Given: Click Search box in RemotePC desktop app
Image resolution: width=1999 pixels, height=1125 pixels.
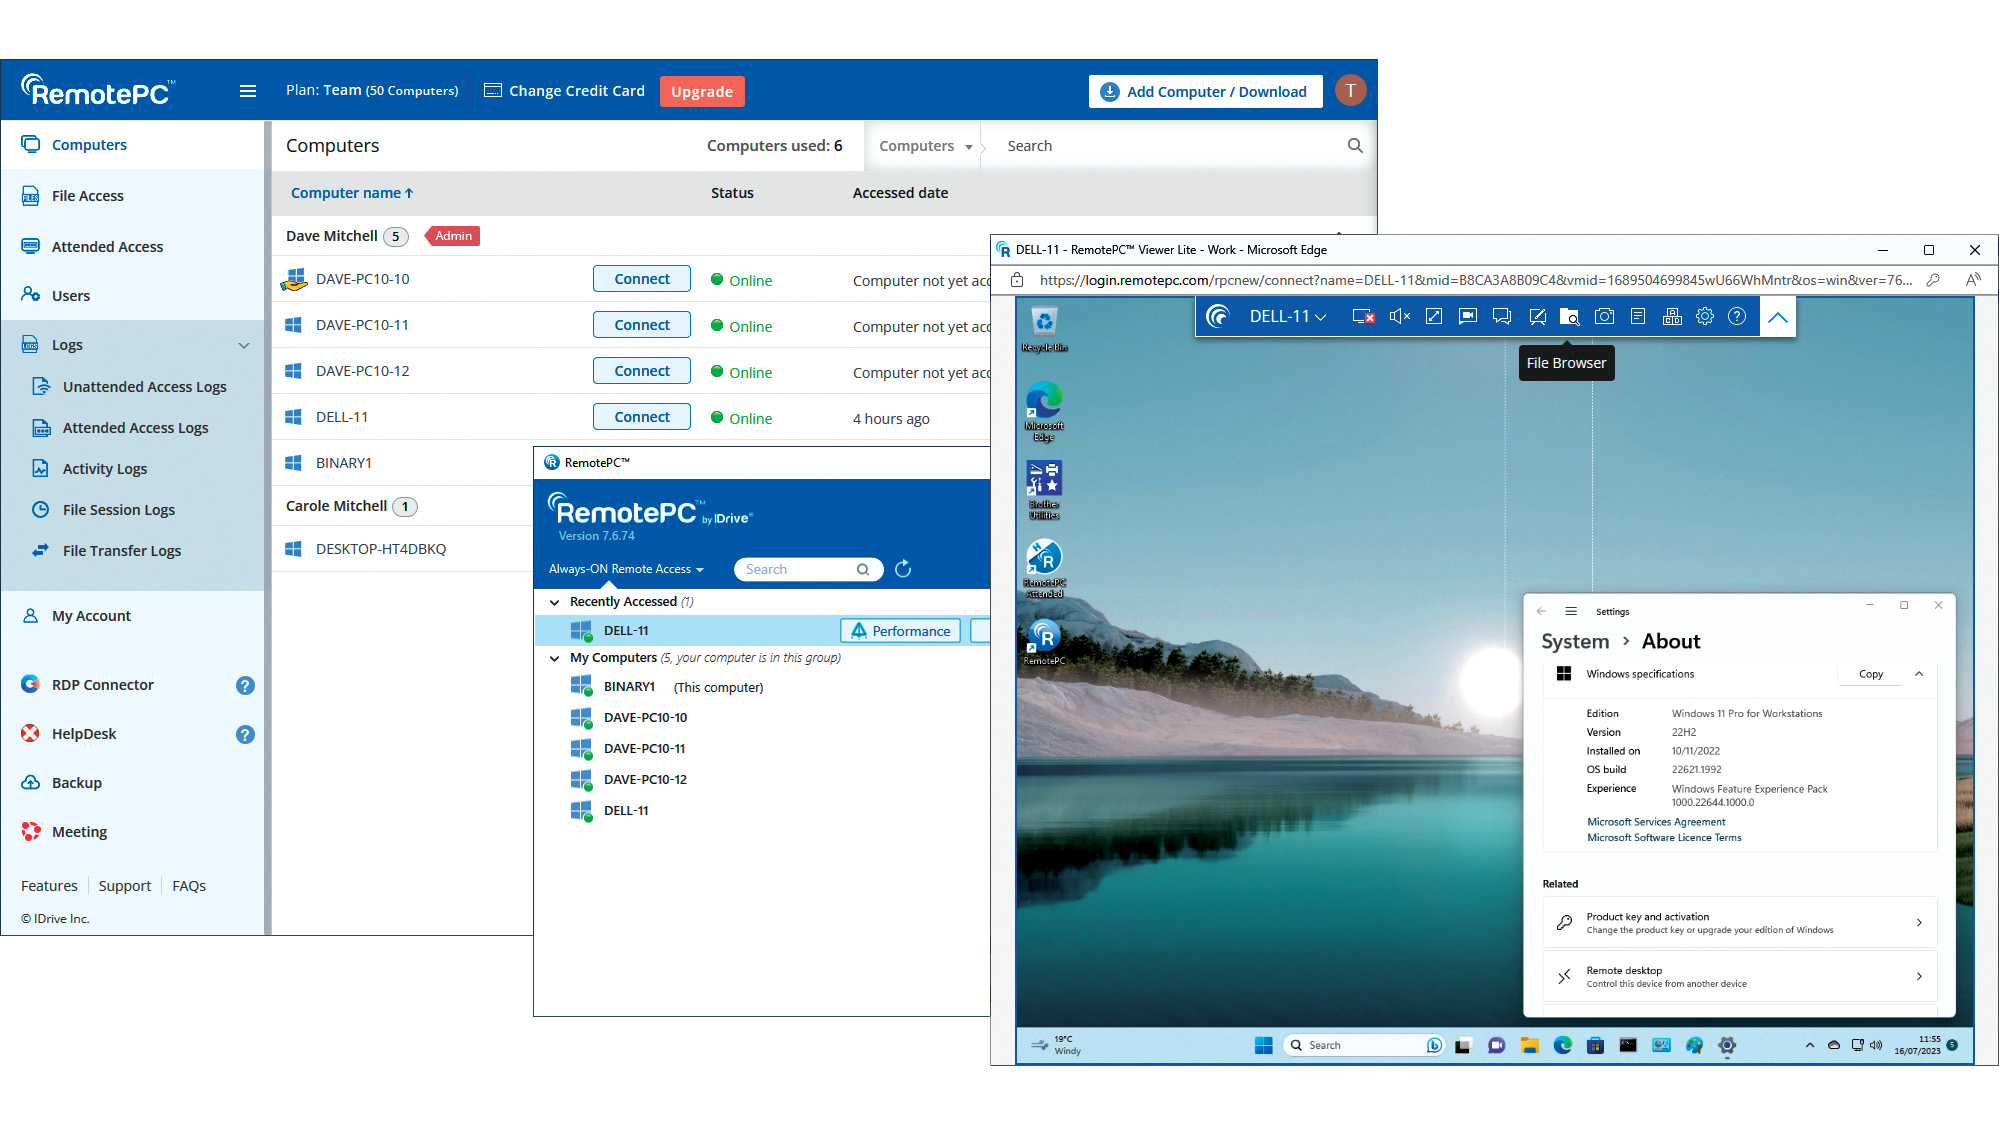Looking at the screenshot, I should tap(808, 569).
